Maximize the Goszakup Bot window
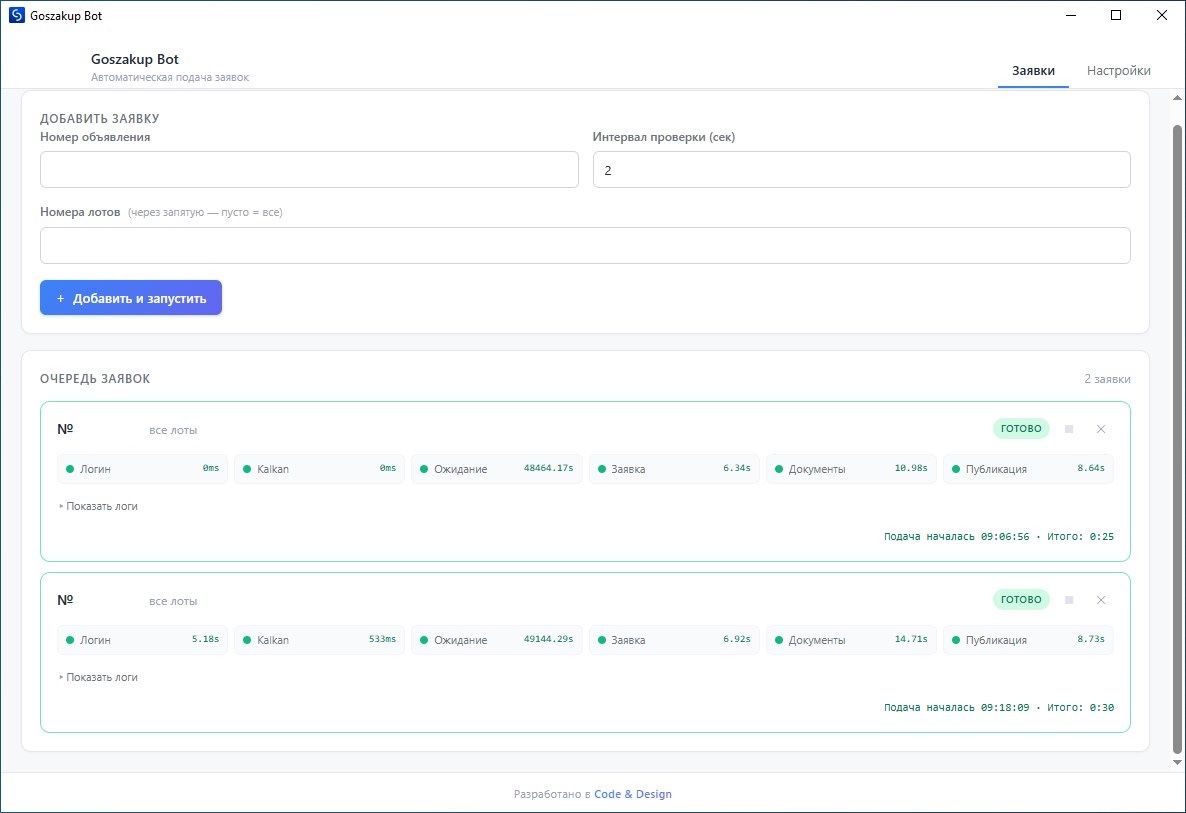The image size is (1186, 813). pyautogui.click(x=1116, y=15)
